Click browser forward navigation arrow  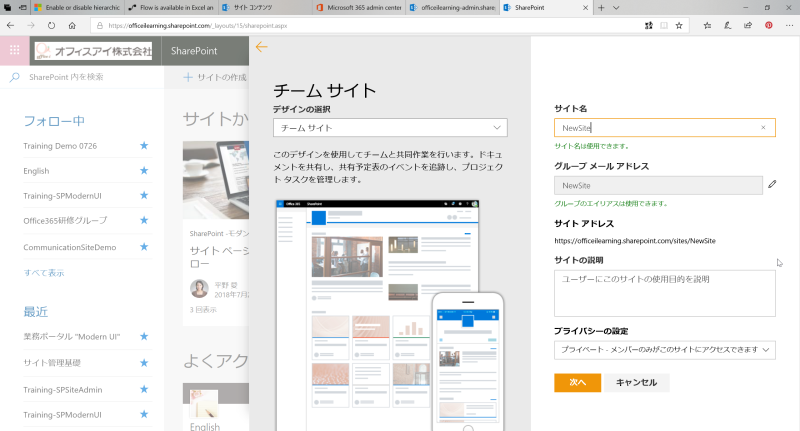[x=31, y=26]
